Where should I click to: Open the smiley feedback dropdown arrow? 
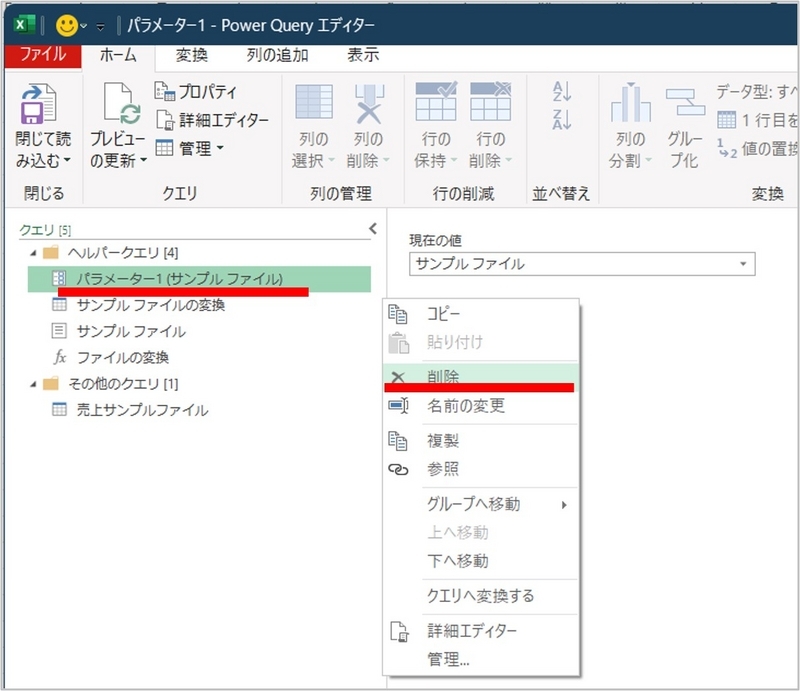click(84, 26)
